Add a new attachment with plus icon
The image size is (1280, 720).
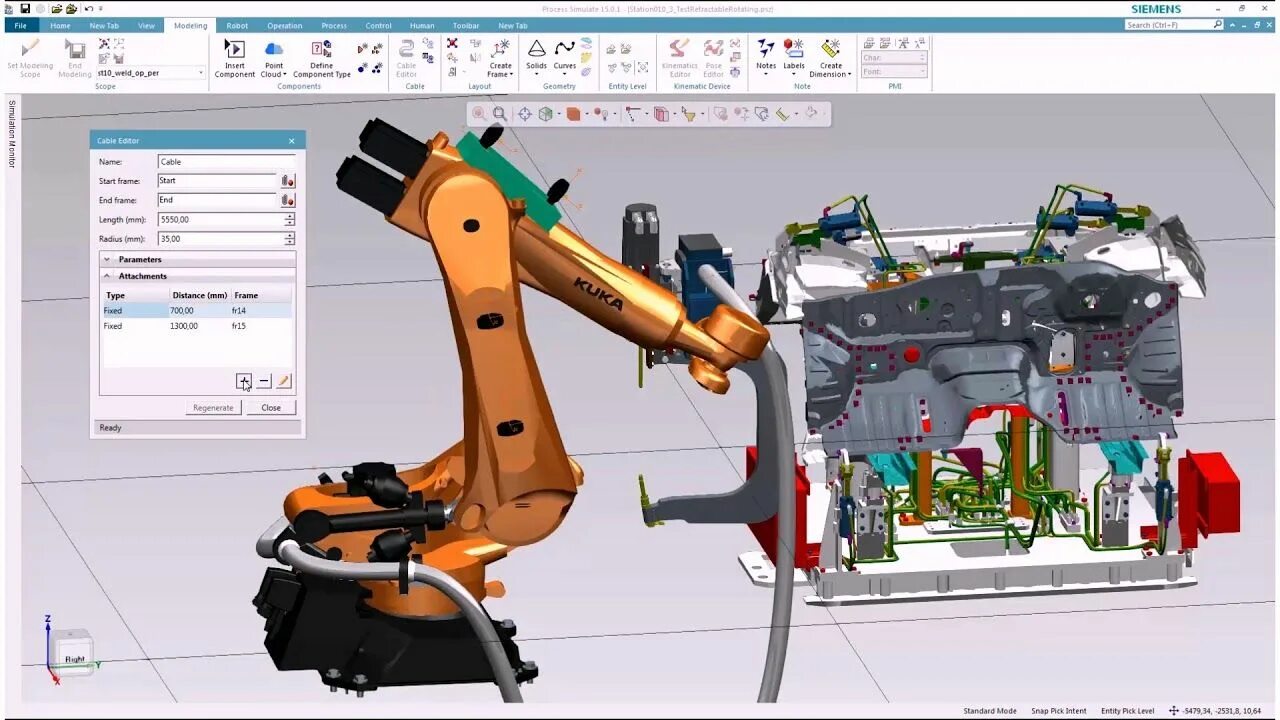tap(243, 381)
